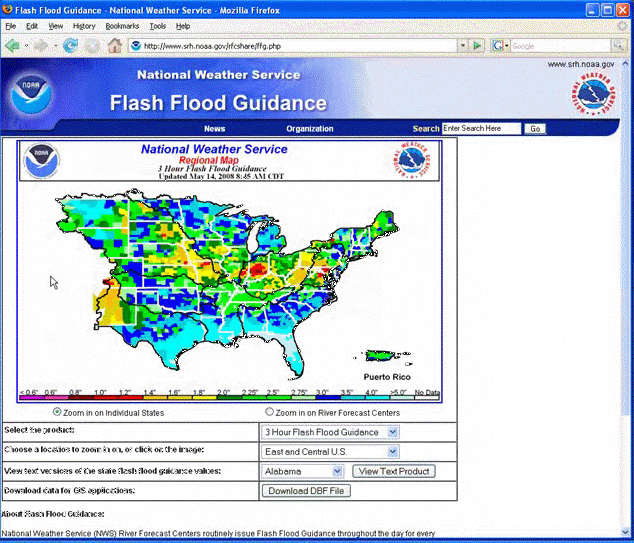The image size is (634, 543).
Task: Open the www.srh.noaa.gov link at top right
Action: coord(581,64)
